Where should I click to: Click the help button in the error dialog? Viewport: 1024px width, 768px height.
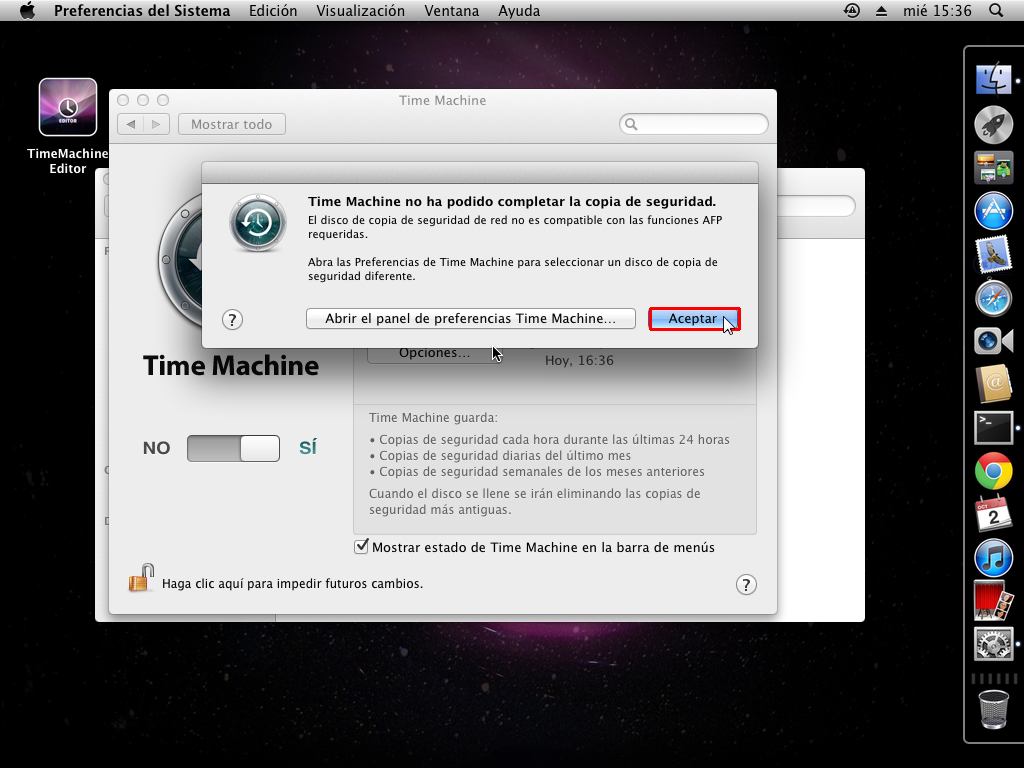(x=232, y=319)
